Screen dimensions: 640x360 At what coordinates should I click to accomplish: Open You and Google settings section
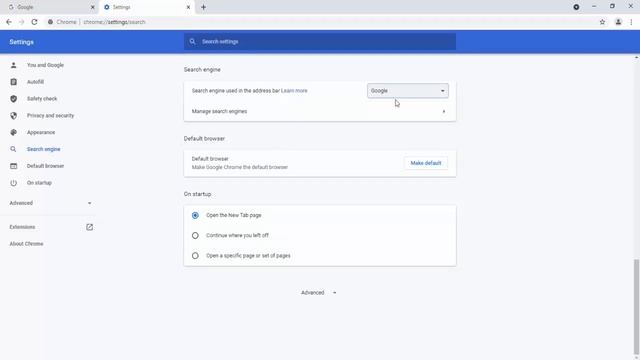point(45,65)
